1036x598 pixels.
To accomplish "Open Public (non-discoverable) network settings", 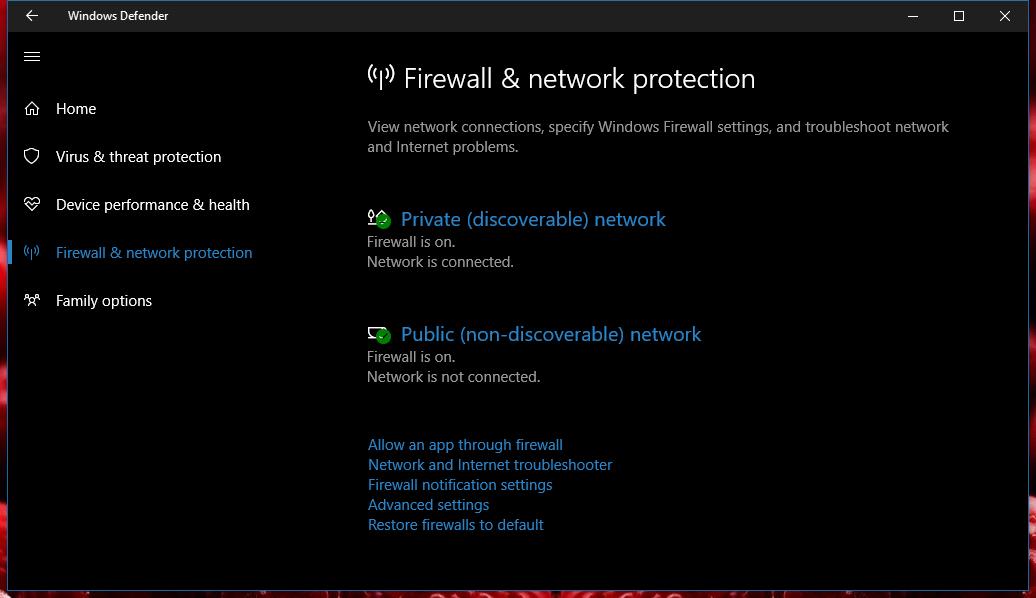I will coord(551,334).
